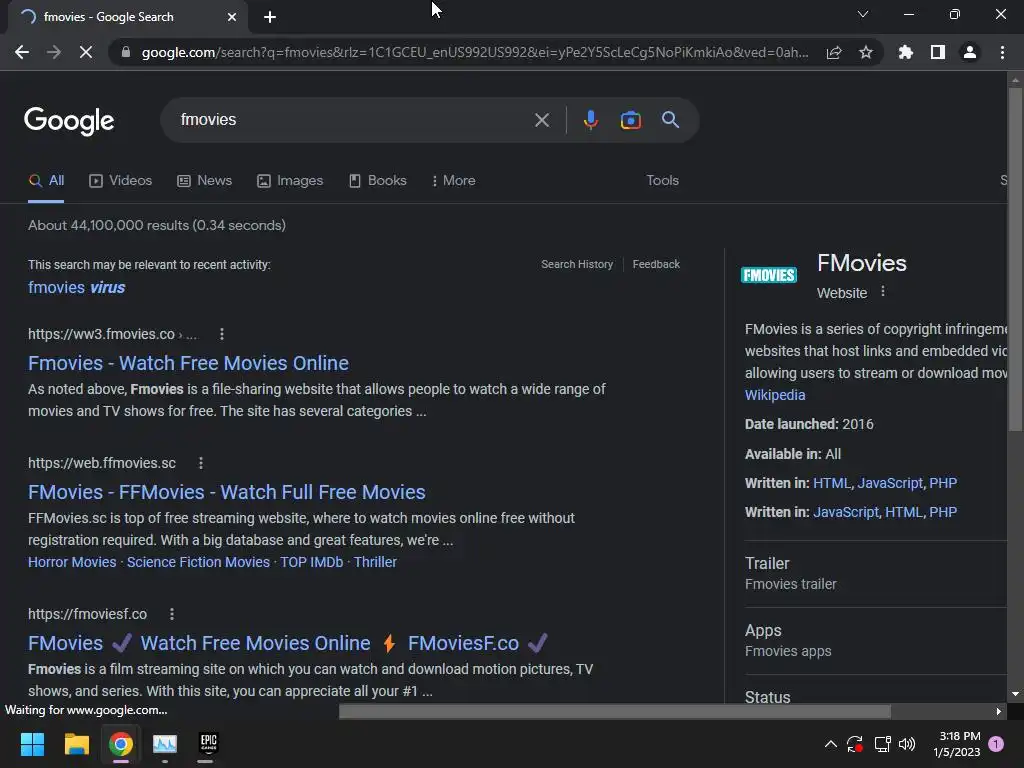Image resolution: width=1024 pixels, height=768 pixels.
Task: Bookmark this tab with the star icon
Action: coord(865,52)
